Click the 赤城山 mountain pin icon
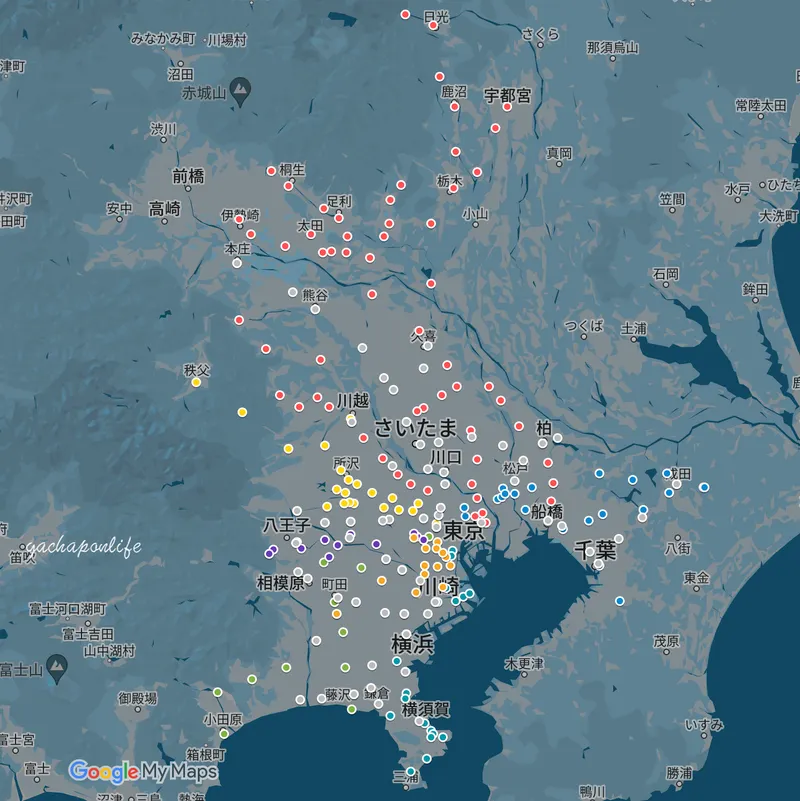 pyautogui.click(x=240, y=91)
